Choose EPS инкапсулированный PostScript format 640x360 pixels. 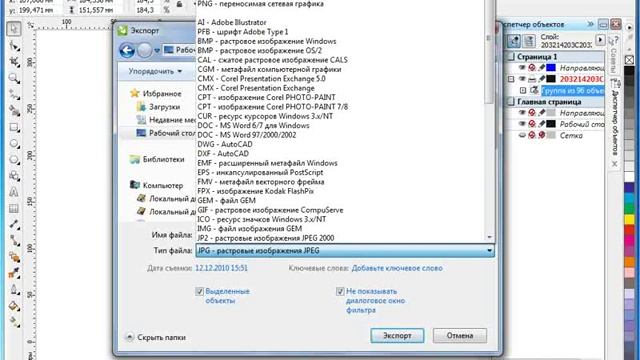coord(260,172)
